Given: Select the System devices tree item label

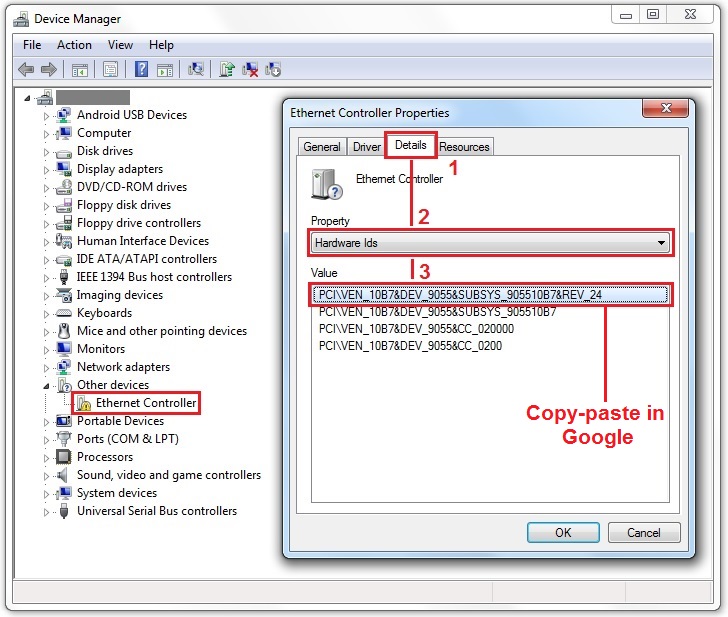Looking at the screenshot, I should pyautogui.click(x=117, y=493).
